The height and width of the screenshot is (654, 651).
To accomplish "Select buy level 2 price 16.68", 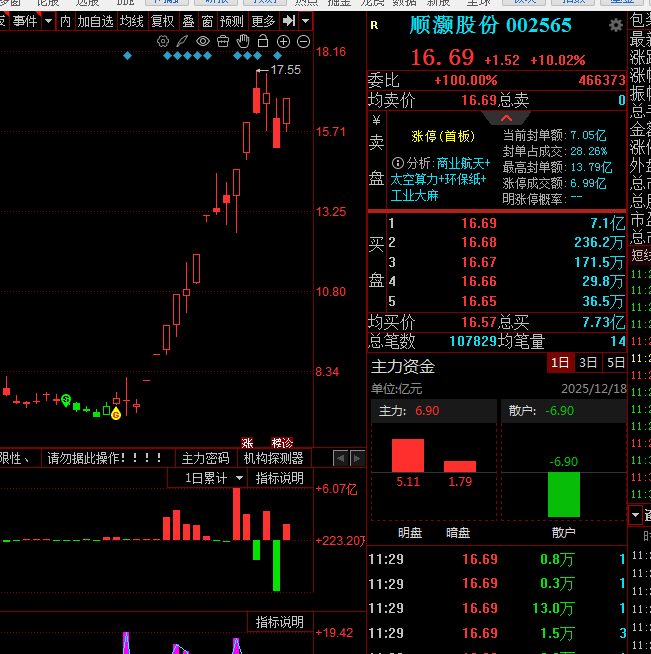I will [x=479, y=242].
